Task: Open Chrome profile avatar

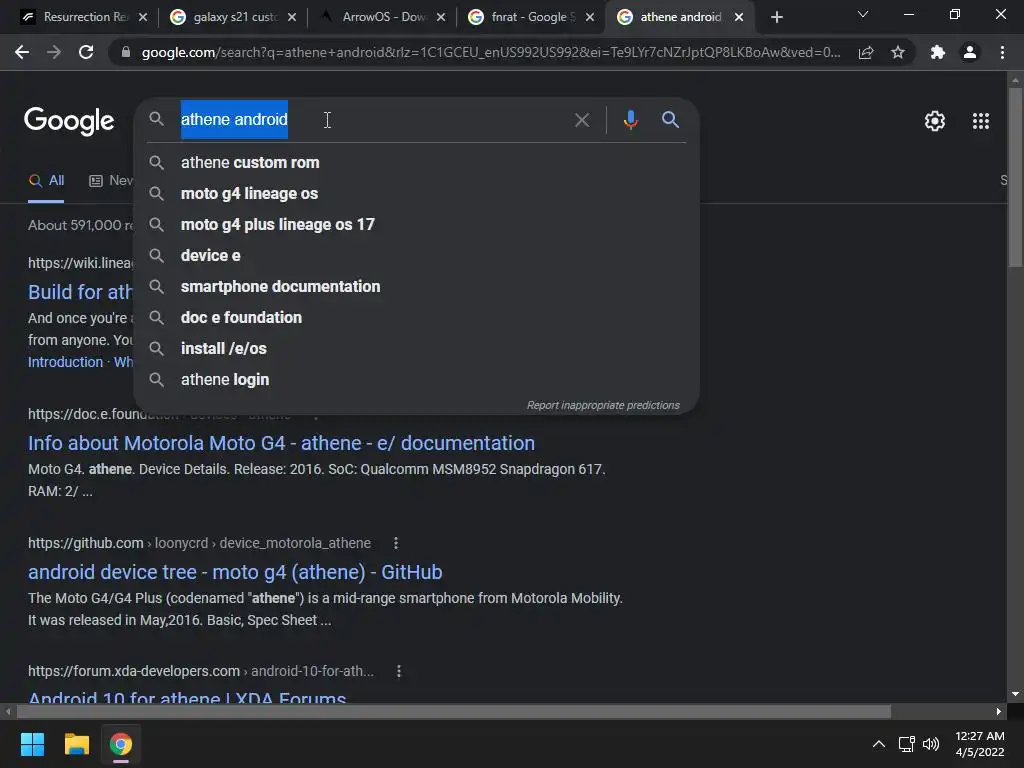Action: tap(970, 52)
